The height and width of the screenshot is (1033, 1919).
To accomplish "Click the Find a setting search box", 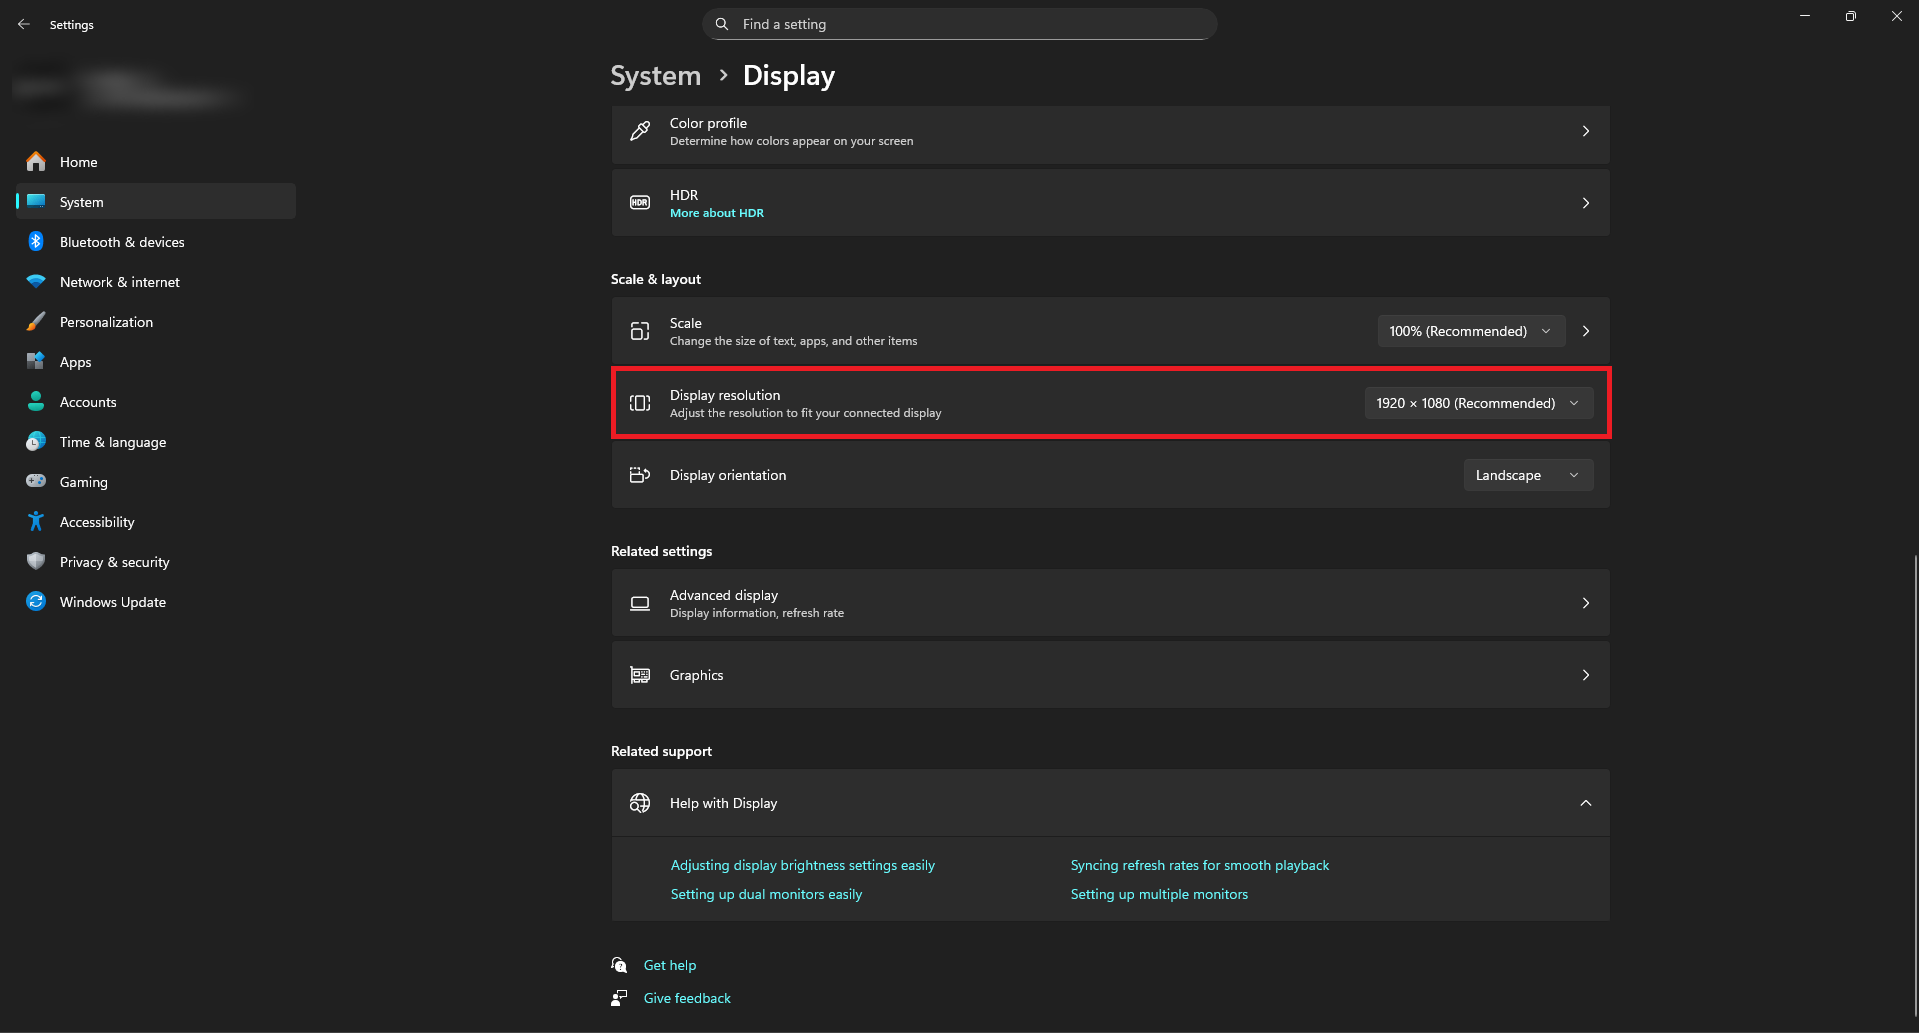I will point(960,24).
